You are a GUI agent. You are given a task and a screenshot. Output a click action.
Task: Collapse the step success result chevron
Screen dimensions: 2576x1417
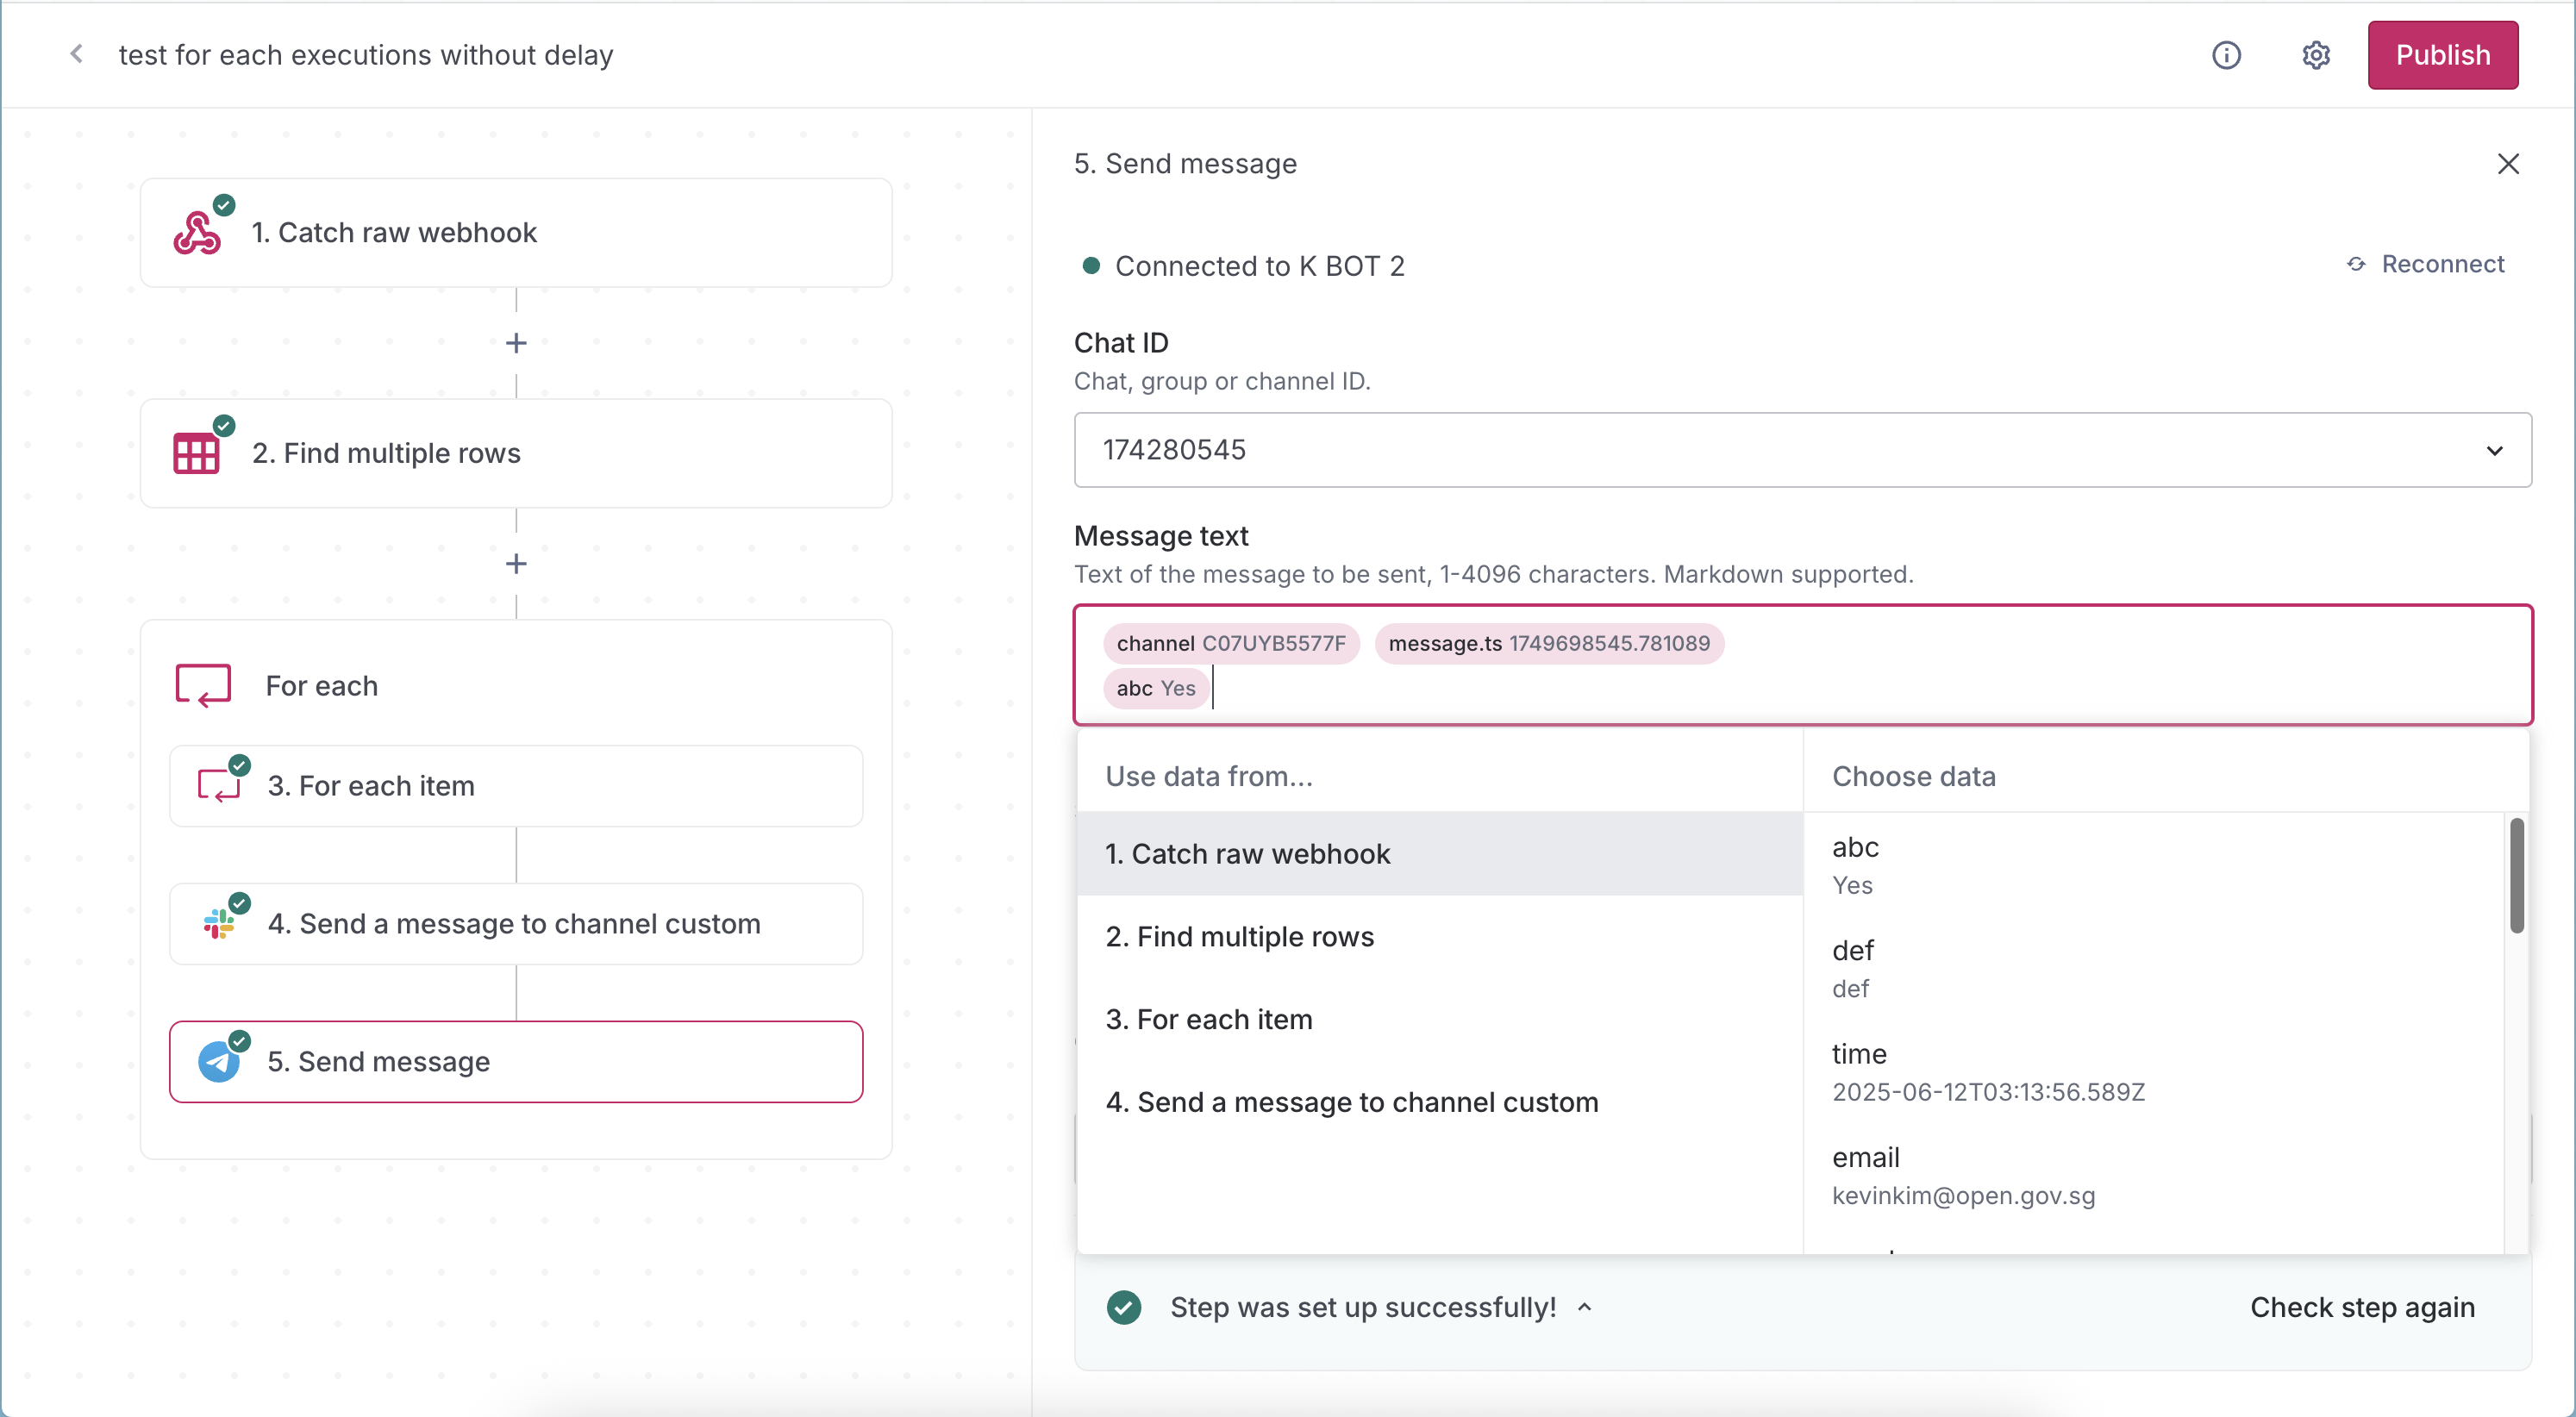click(x=1585, y=1307)
